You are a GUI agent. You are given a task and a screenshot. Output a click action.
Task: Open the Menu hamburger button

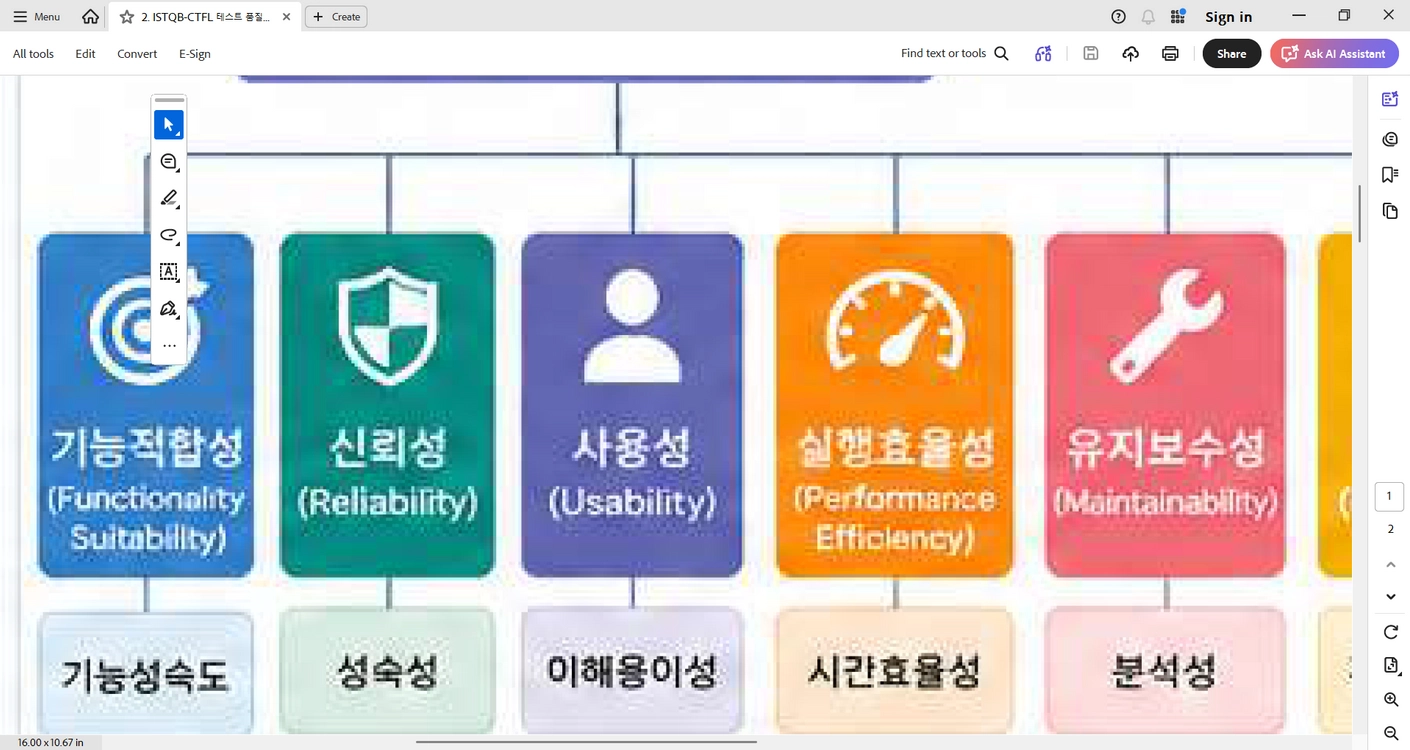pos(37,17)
